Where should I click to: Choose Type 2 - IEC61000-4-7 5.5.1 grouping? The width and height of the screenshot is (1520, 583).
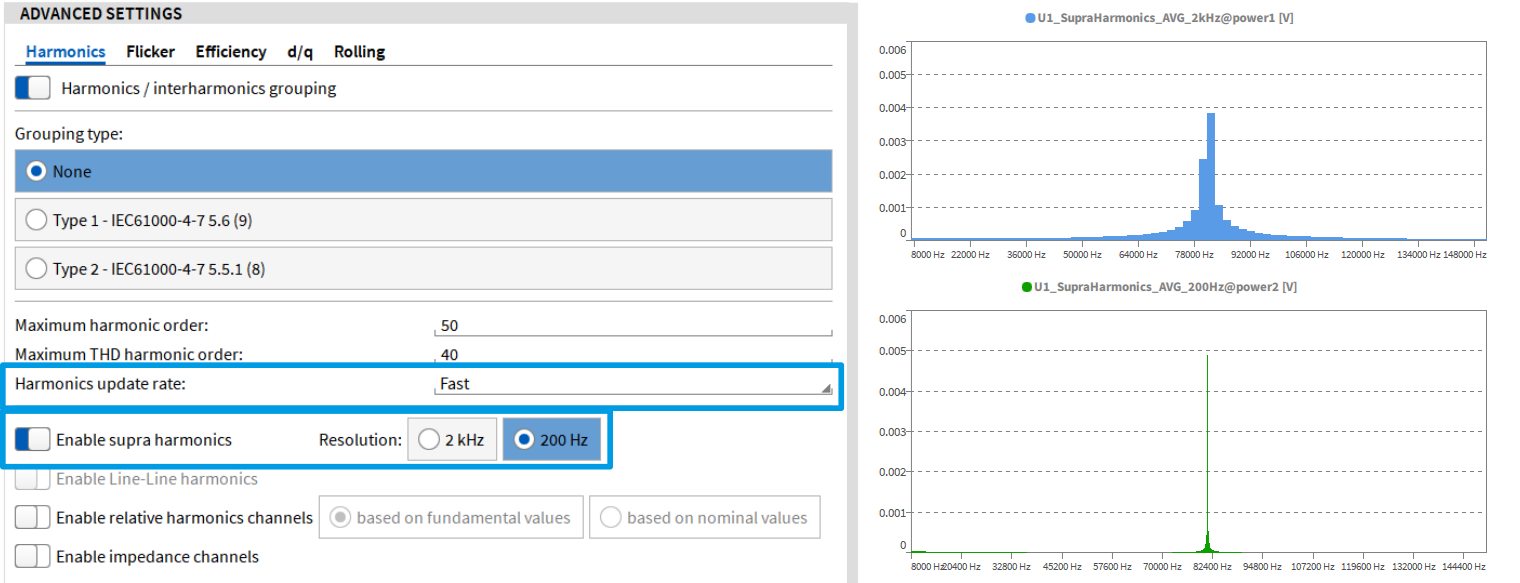(x=37, y=269)
